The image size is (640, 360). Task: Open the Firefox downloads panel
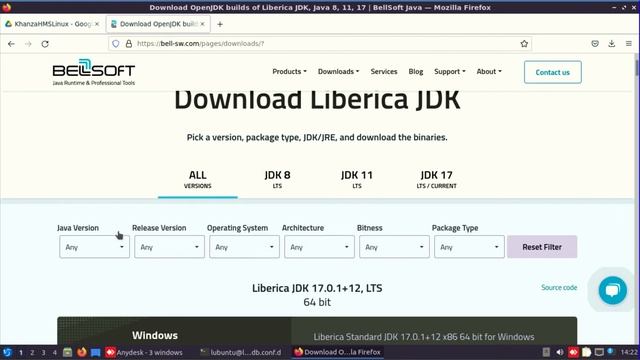611,43
